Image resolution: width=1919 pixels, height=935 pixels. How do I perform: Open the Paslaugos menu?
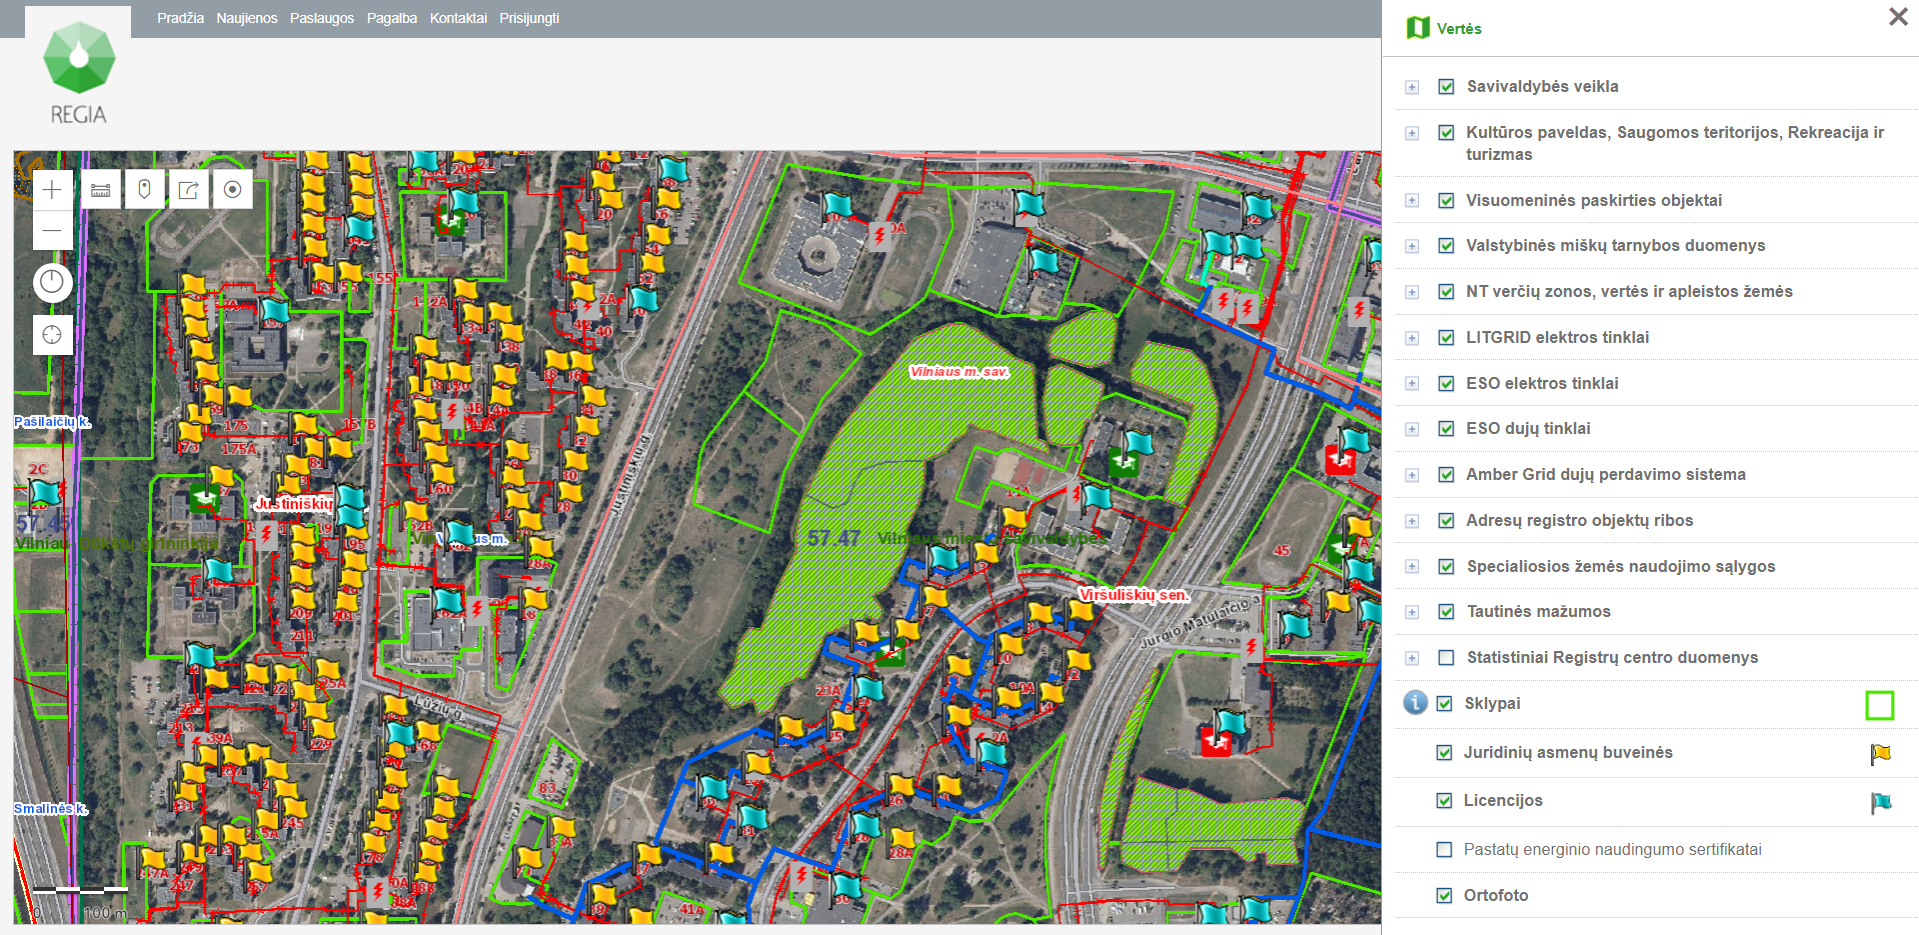point(322,18)
